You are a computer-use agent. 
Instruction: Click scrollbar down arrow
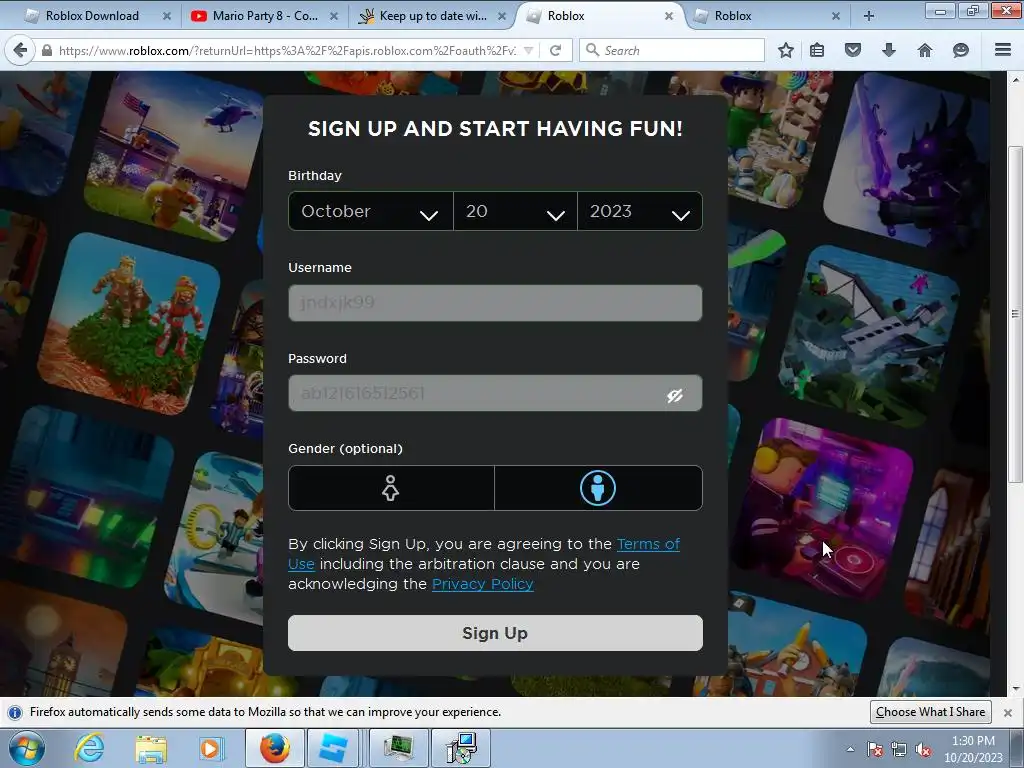1015,688
